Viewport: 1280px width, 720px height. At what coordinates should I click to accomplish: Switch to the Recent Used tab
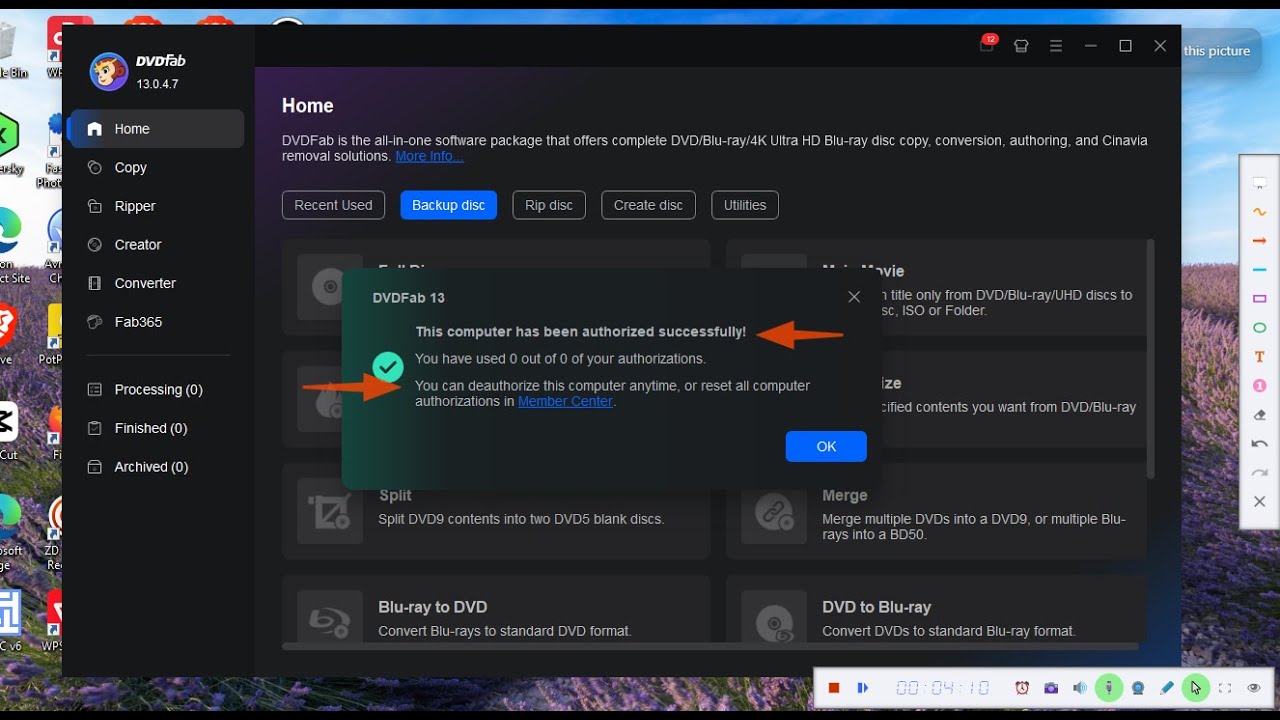333,205
